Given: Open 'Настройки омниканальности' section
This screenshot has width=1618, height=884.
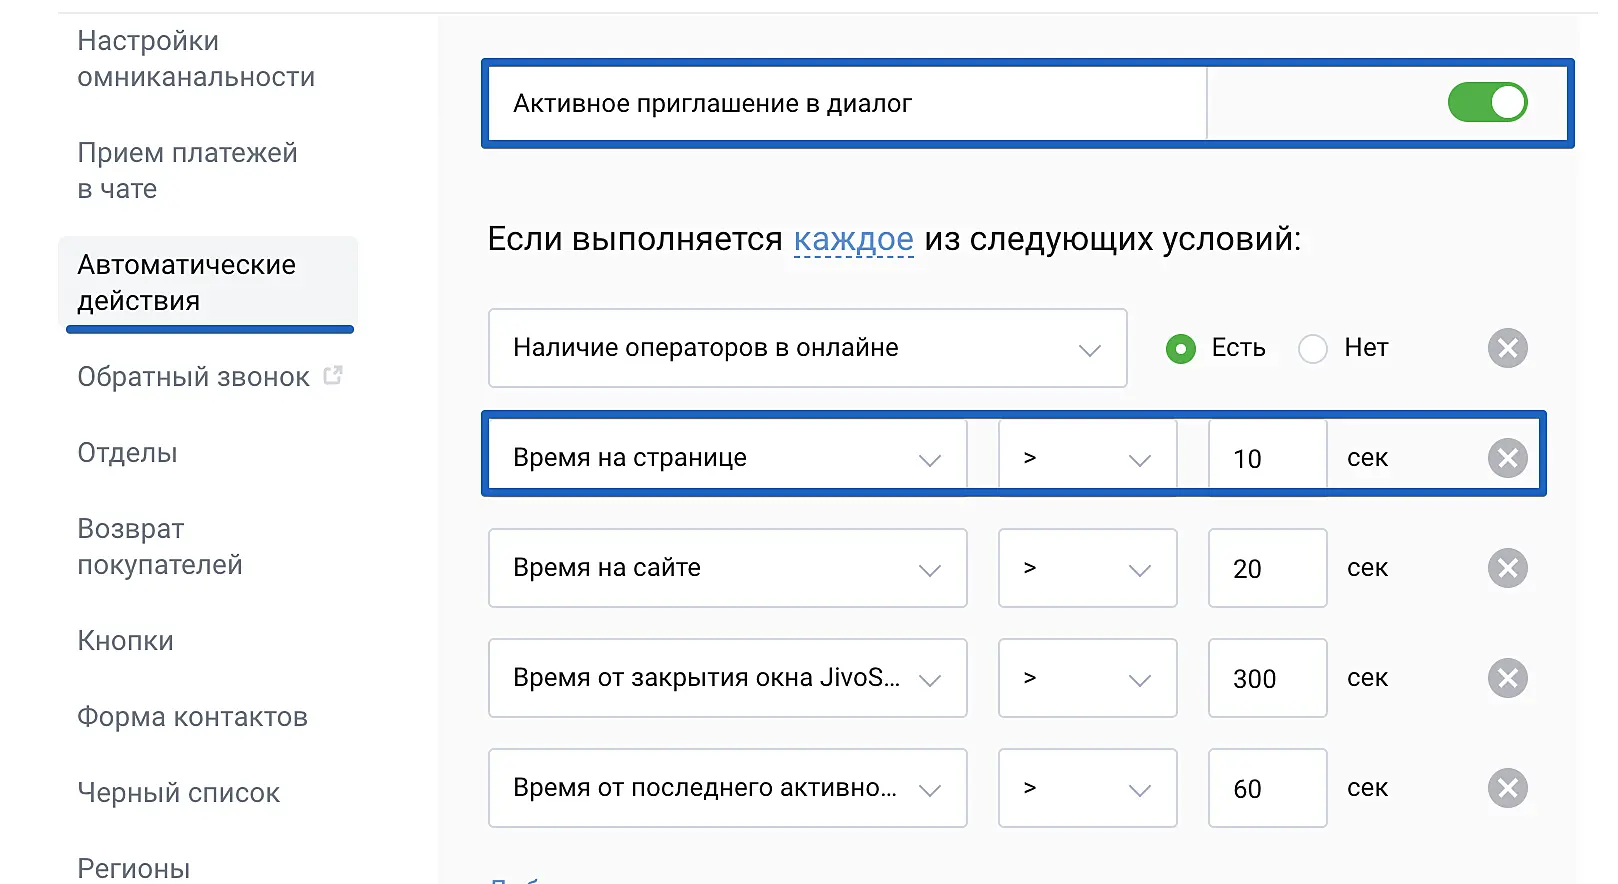Looking at the screenshot, I should 196,59.
